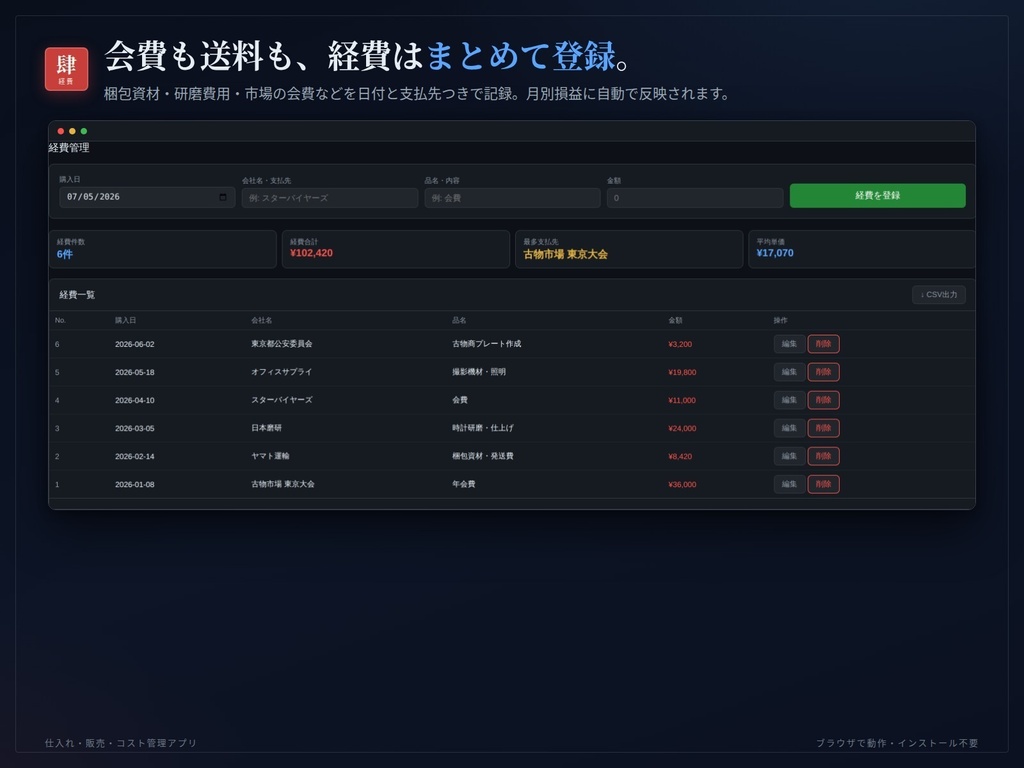The image size is (1024, 768).
Task: Select the 時計研磨・仕上げ item cell
Action: click(x=483, y=428)
